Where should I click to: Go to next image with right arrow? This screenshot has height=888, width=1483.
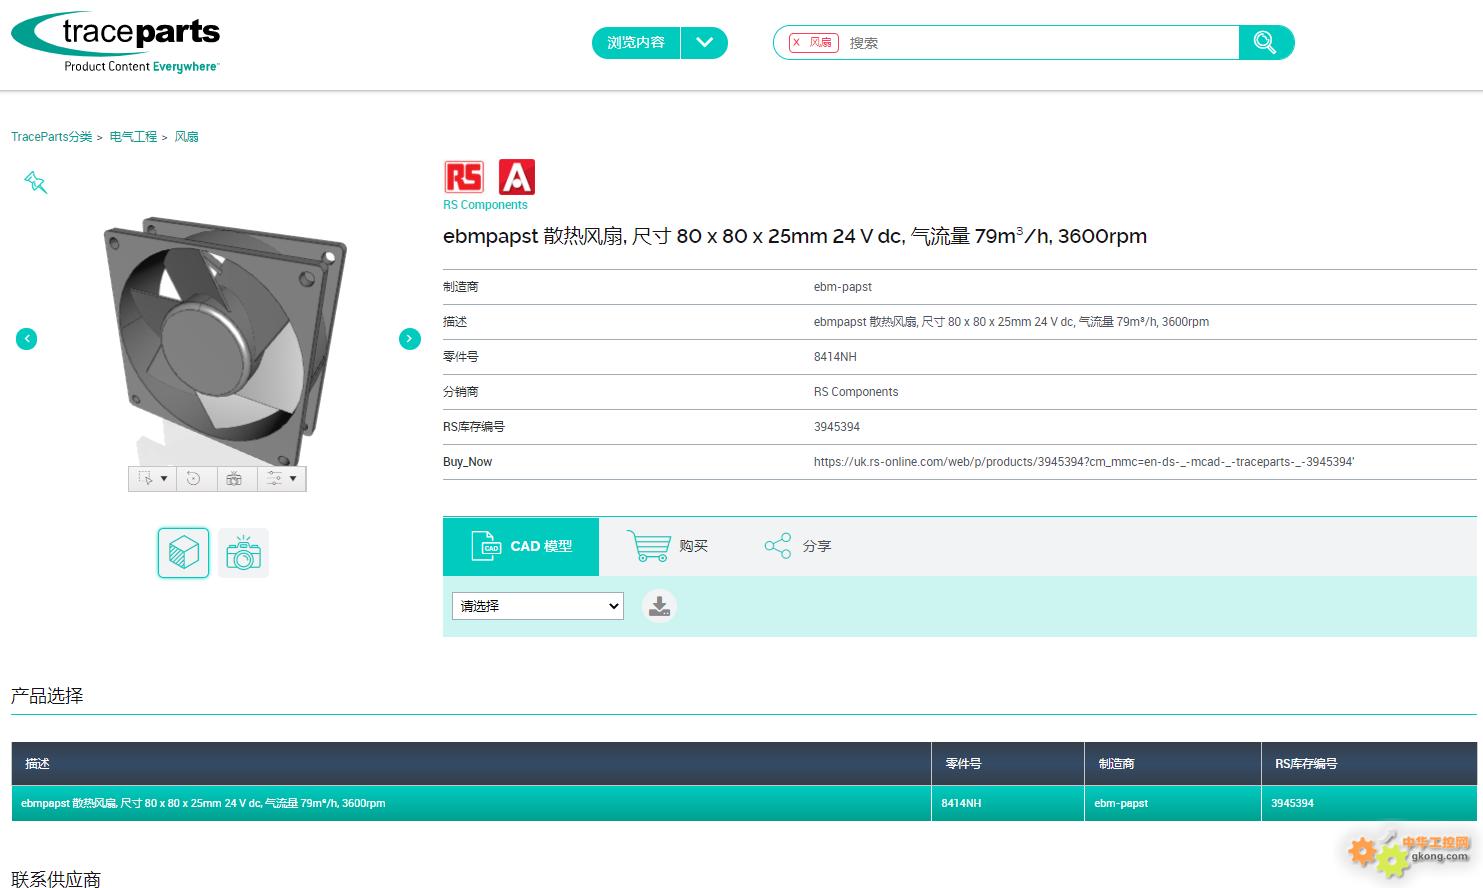410,339
